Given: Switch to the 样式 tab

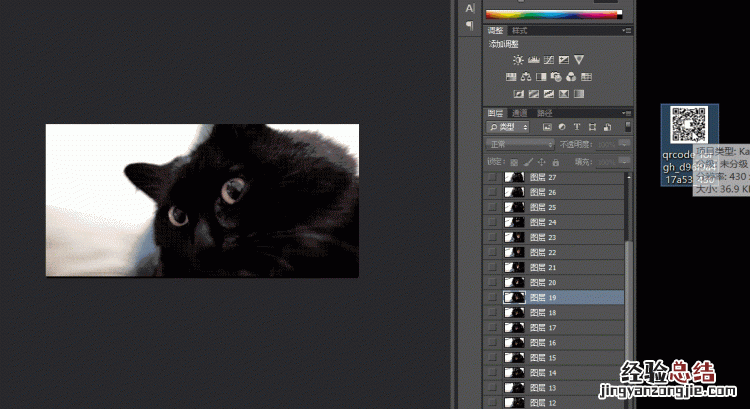Looking at the screenshot, I should click(x=520, y=31).
